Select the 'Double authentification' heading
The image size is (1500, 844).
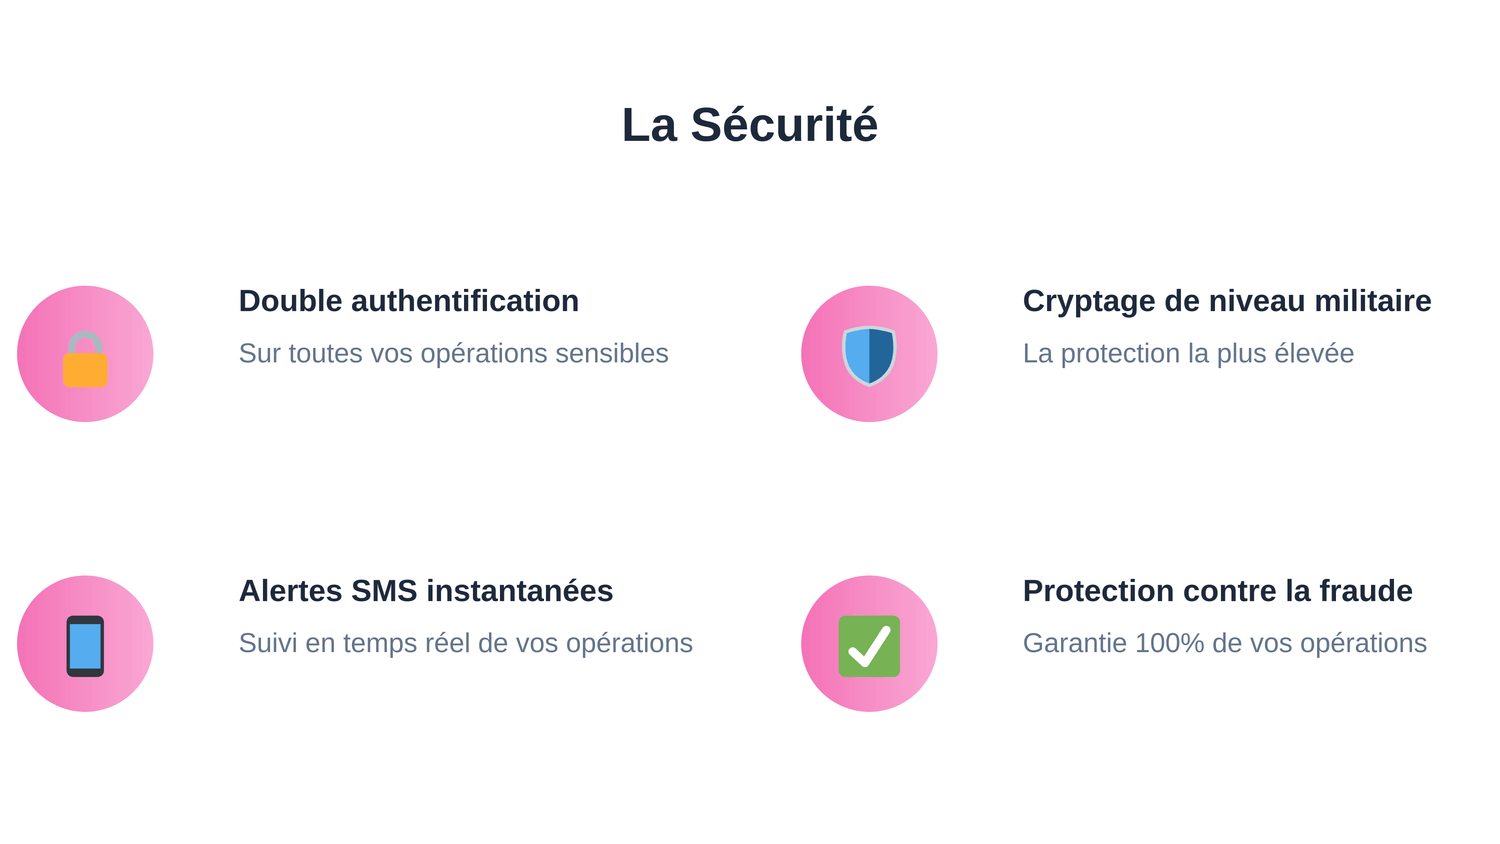coord(408,301)
